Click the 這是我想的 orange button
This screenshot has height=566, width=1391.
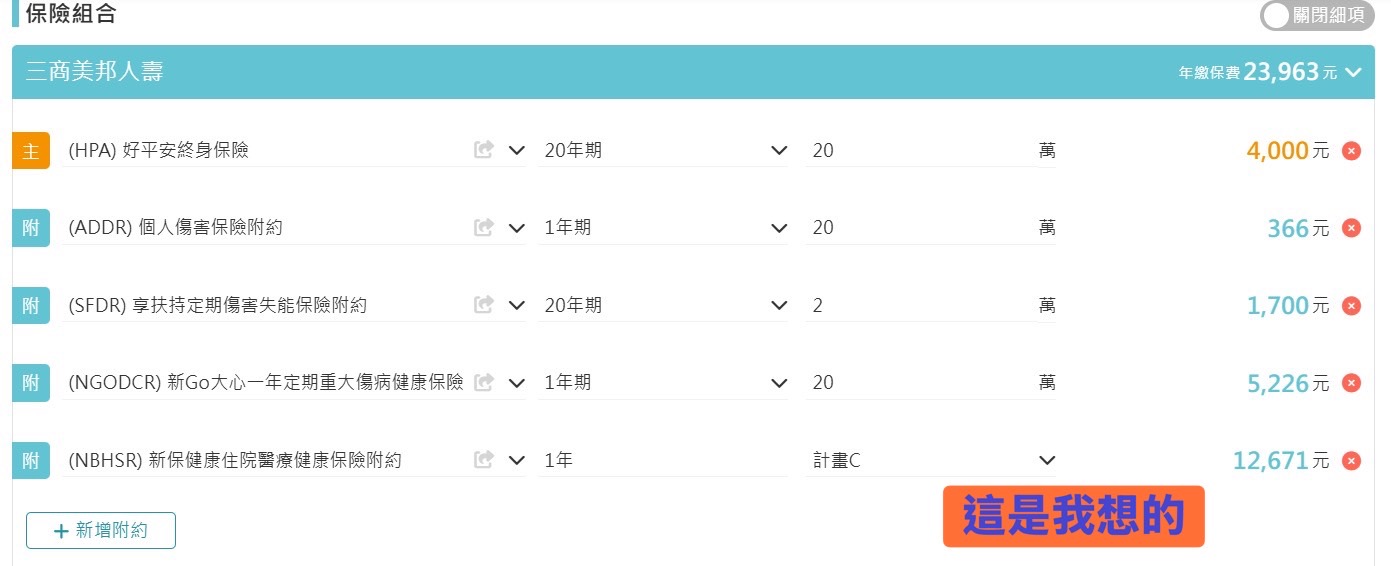1073,516
